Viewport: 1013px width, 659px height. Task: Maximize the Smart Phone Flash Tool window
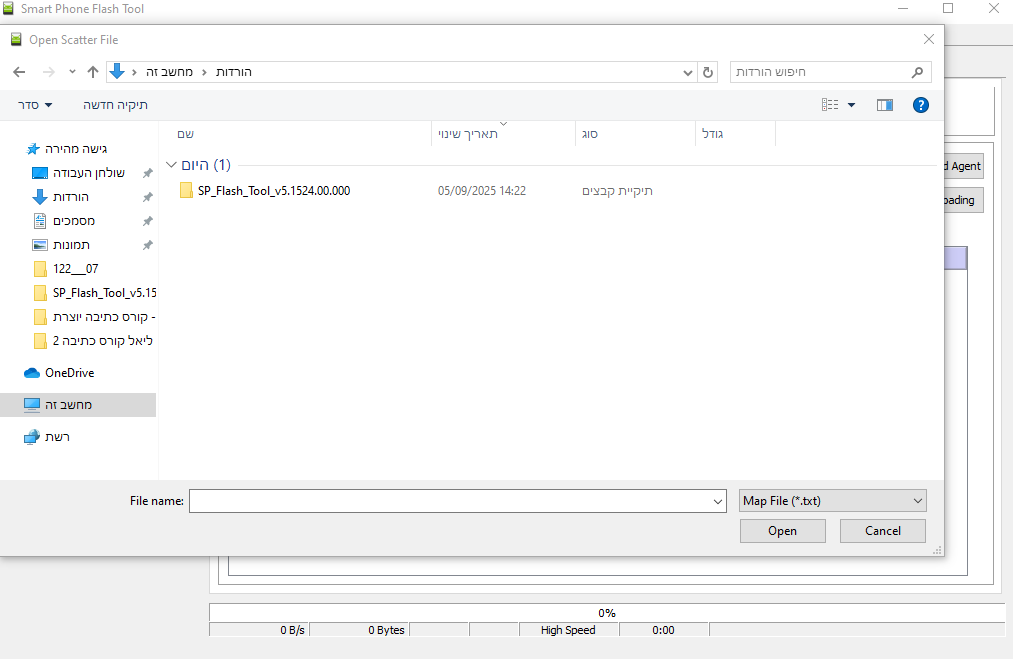tap(948, 8)
